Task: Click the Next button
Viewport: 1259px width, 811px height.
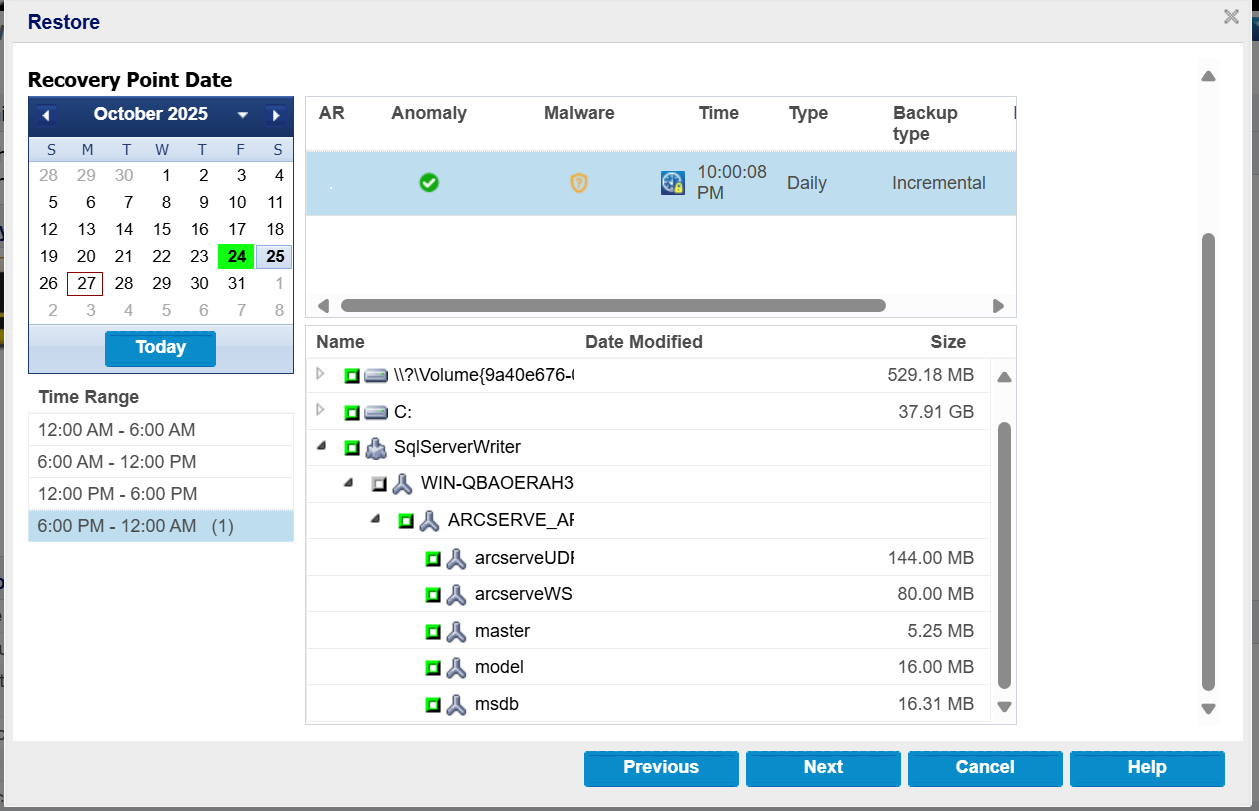Action: (x=823, y=768)
